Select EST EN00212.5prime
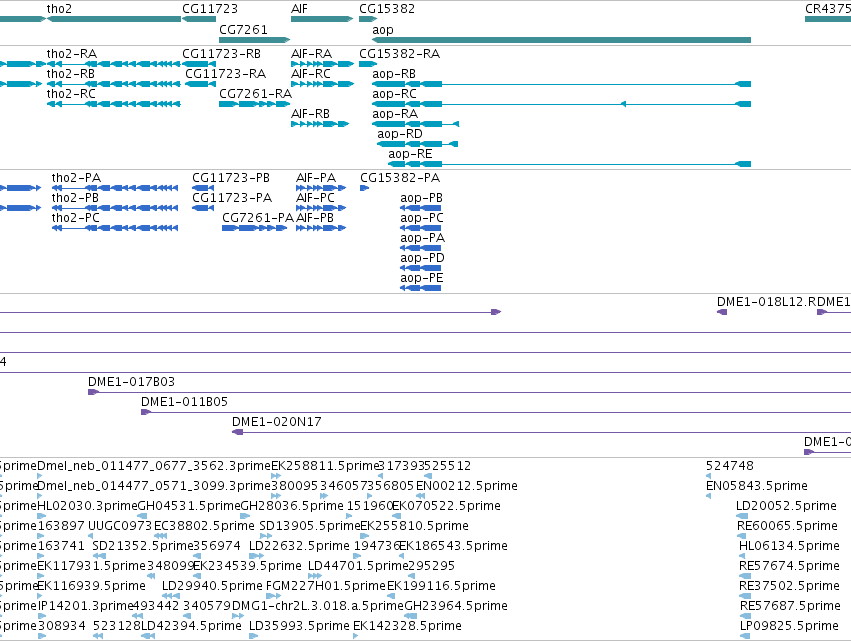Screen dimensions: 851x641 [x=467, y=486]
